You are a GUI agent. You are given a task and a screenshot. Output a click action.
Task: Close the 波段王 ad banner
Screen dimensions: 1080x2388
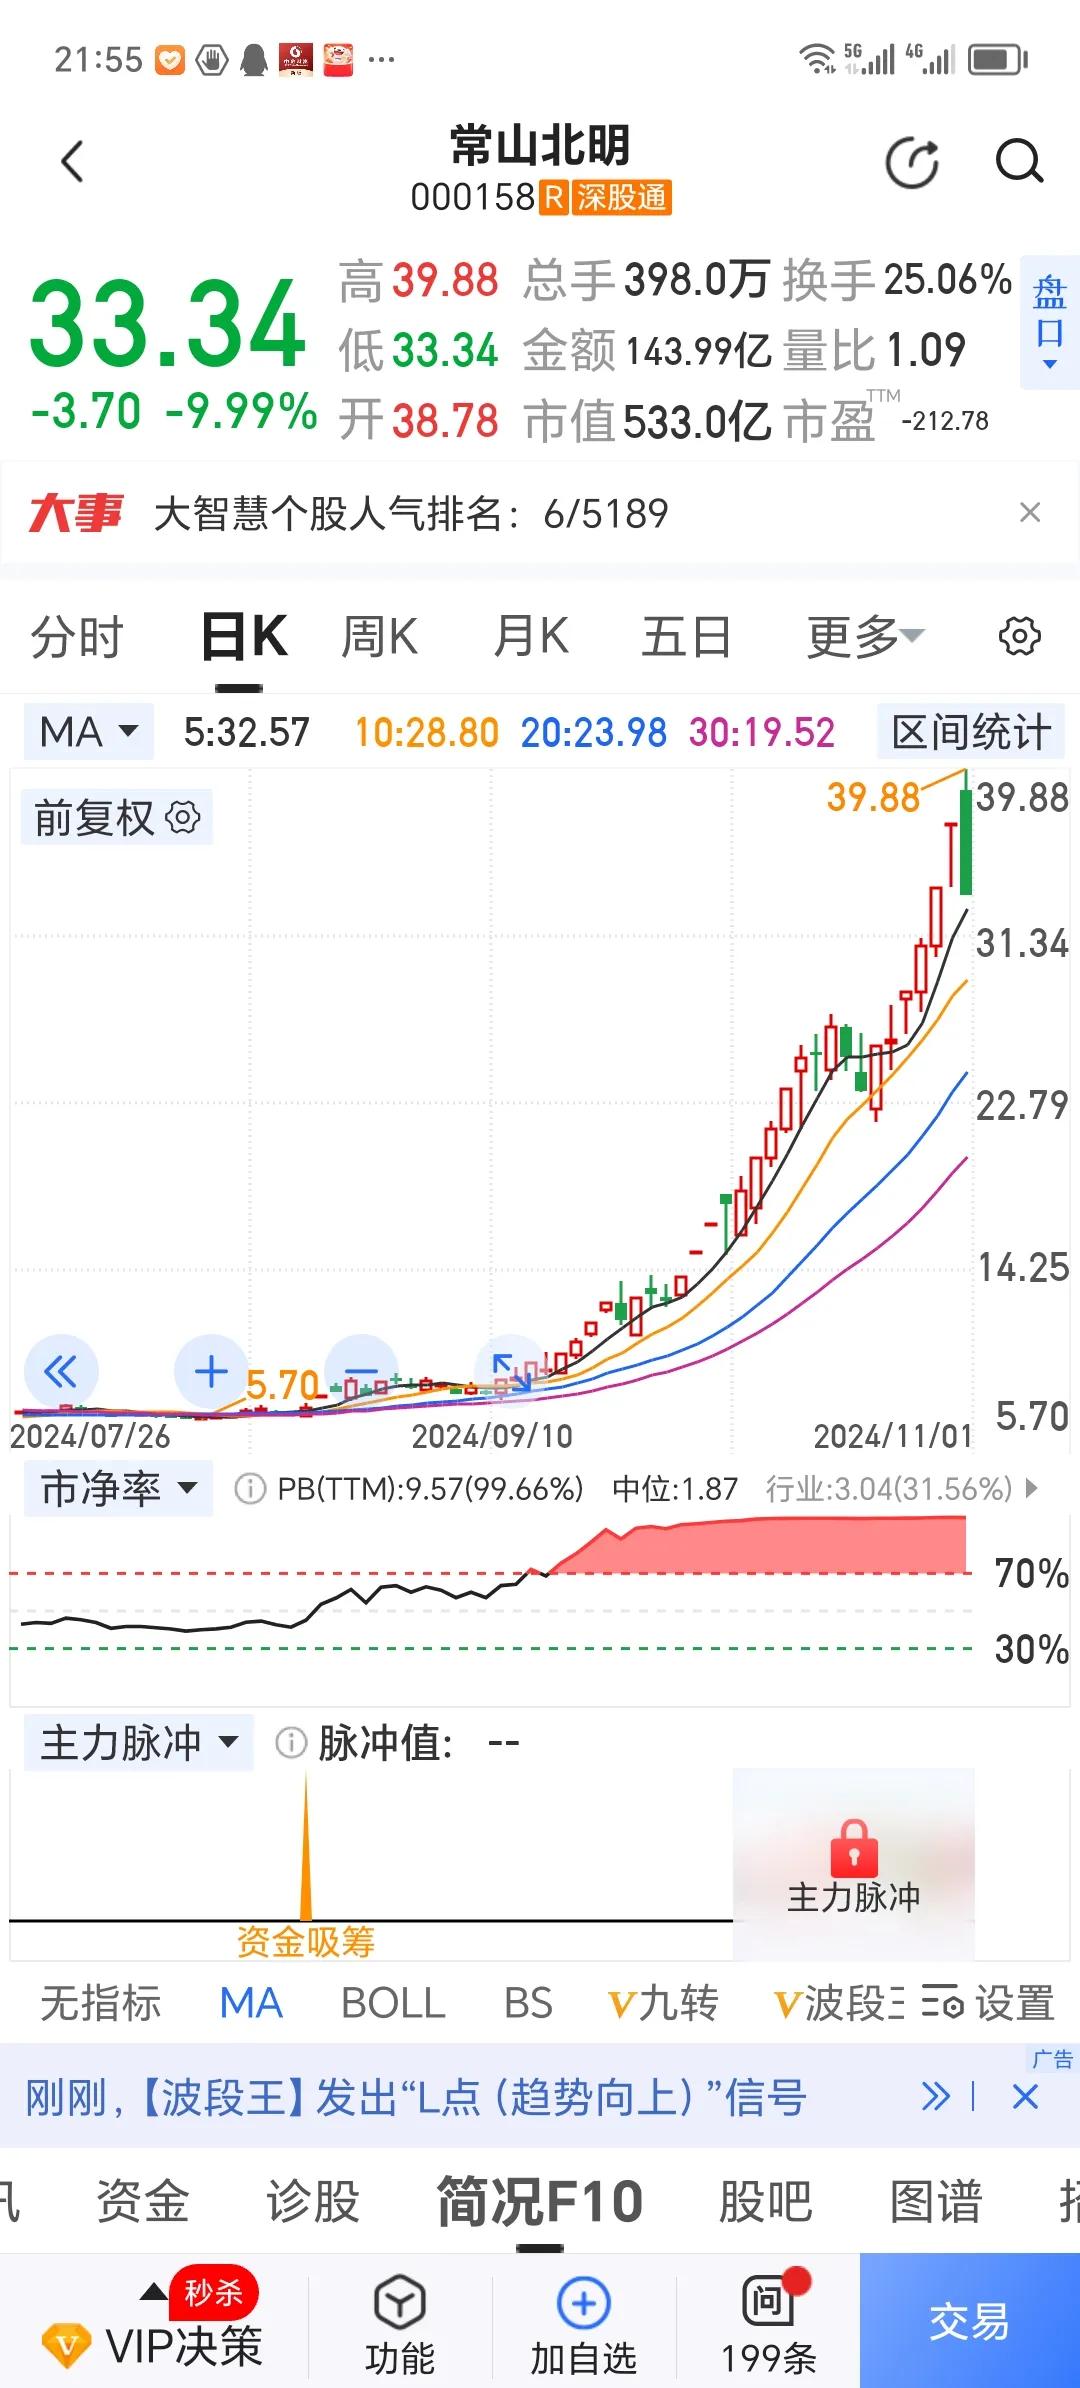[1026, 2097]
